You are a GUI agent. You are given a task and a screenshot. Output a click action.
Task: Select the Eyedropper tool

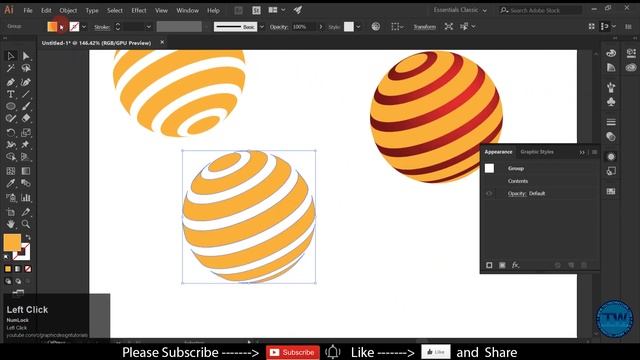coord(11,183)
